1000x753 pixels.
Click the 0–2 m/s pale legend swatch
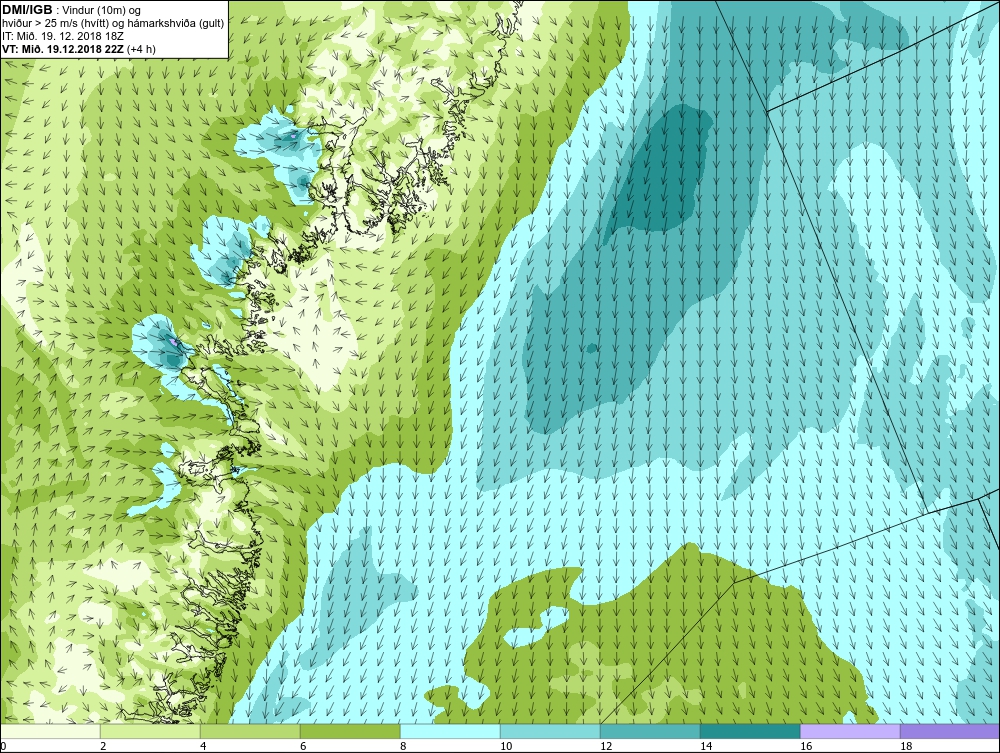51,731
